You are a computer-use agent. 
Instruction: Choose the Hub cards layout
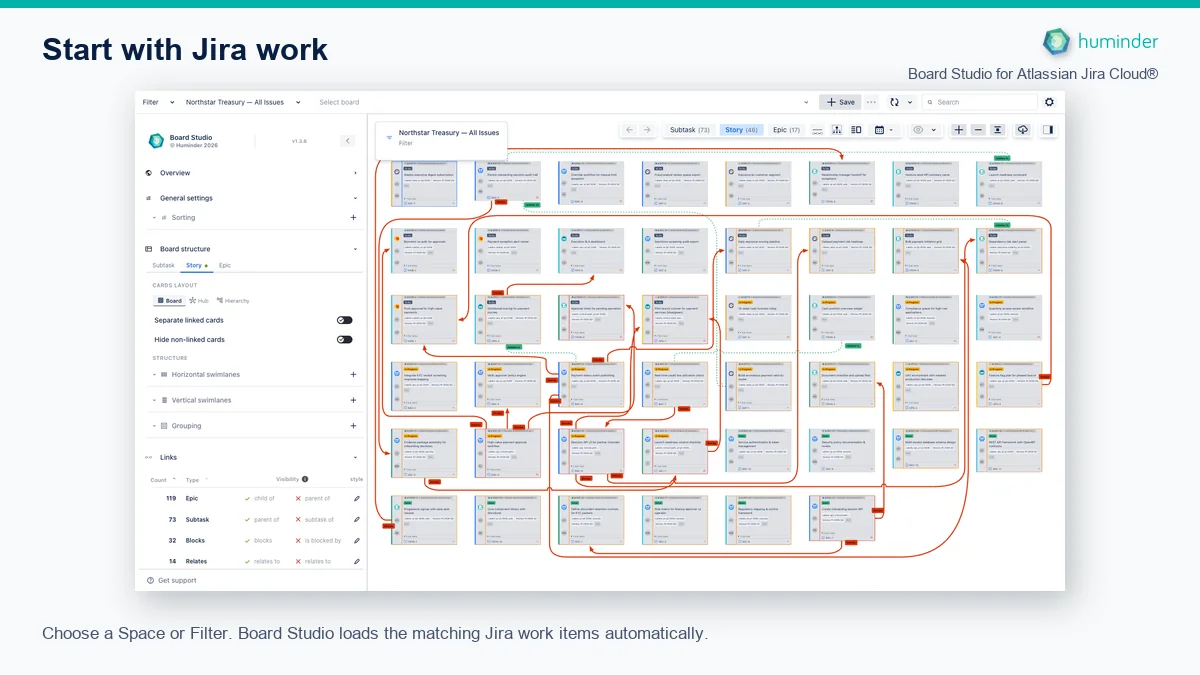tap(199, 300)
